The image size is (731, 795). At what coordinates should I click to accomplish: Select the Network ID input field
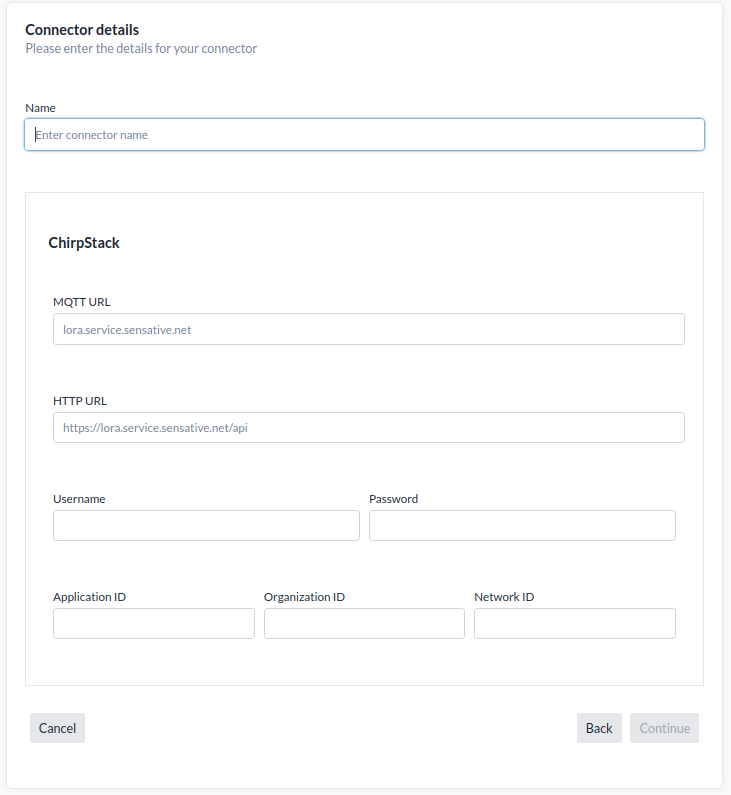pos(575,624)
